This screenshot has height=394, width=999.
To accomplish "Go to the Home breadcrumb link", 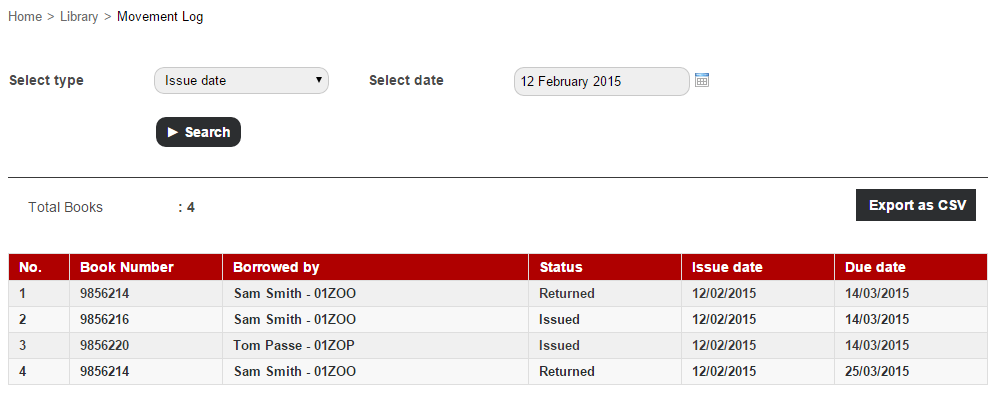I will point(25,17).
